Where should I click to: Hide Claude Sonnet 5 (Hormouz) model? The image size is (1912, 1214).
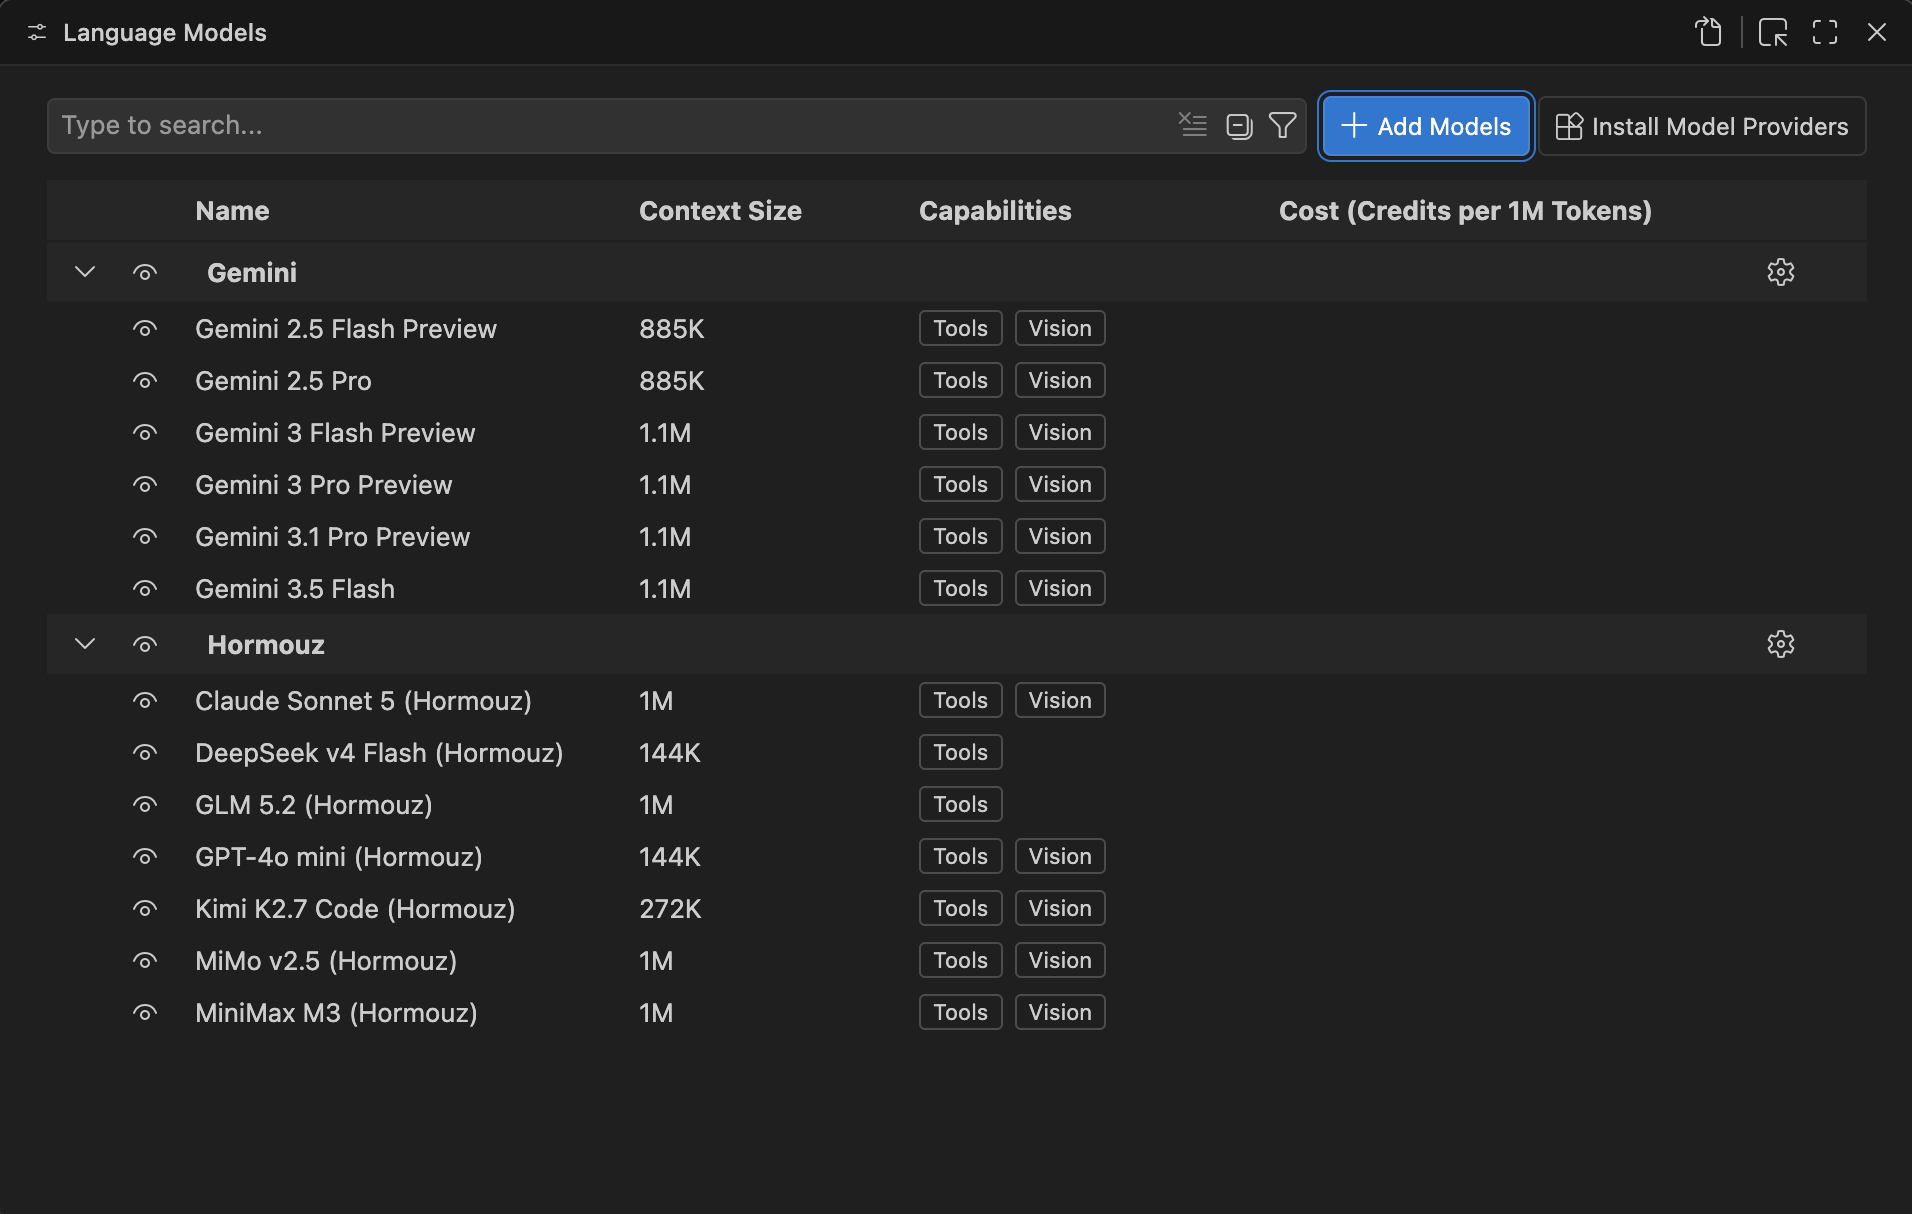click(145, 700)
